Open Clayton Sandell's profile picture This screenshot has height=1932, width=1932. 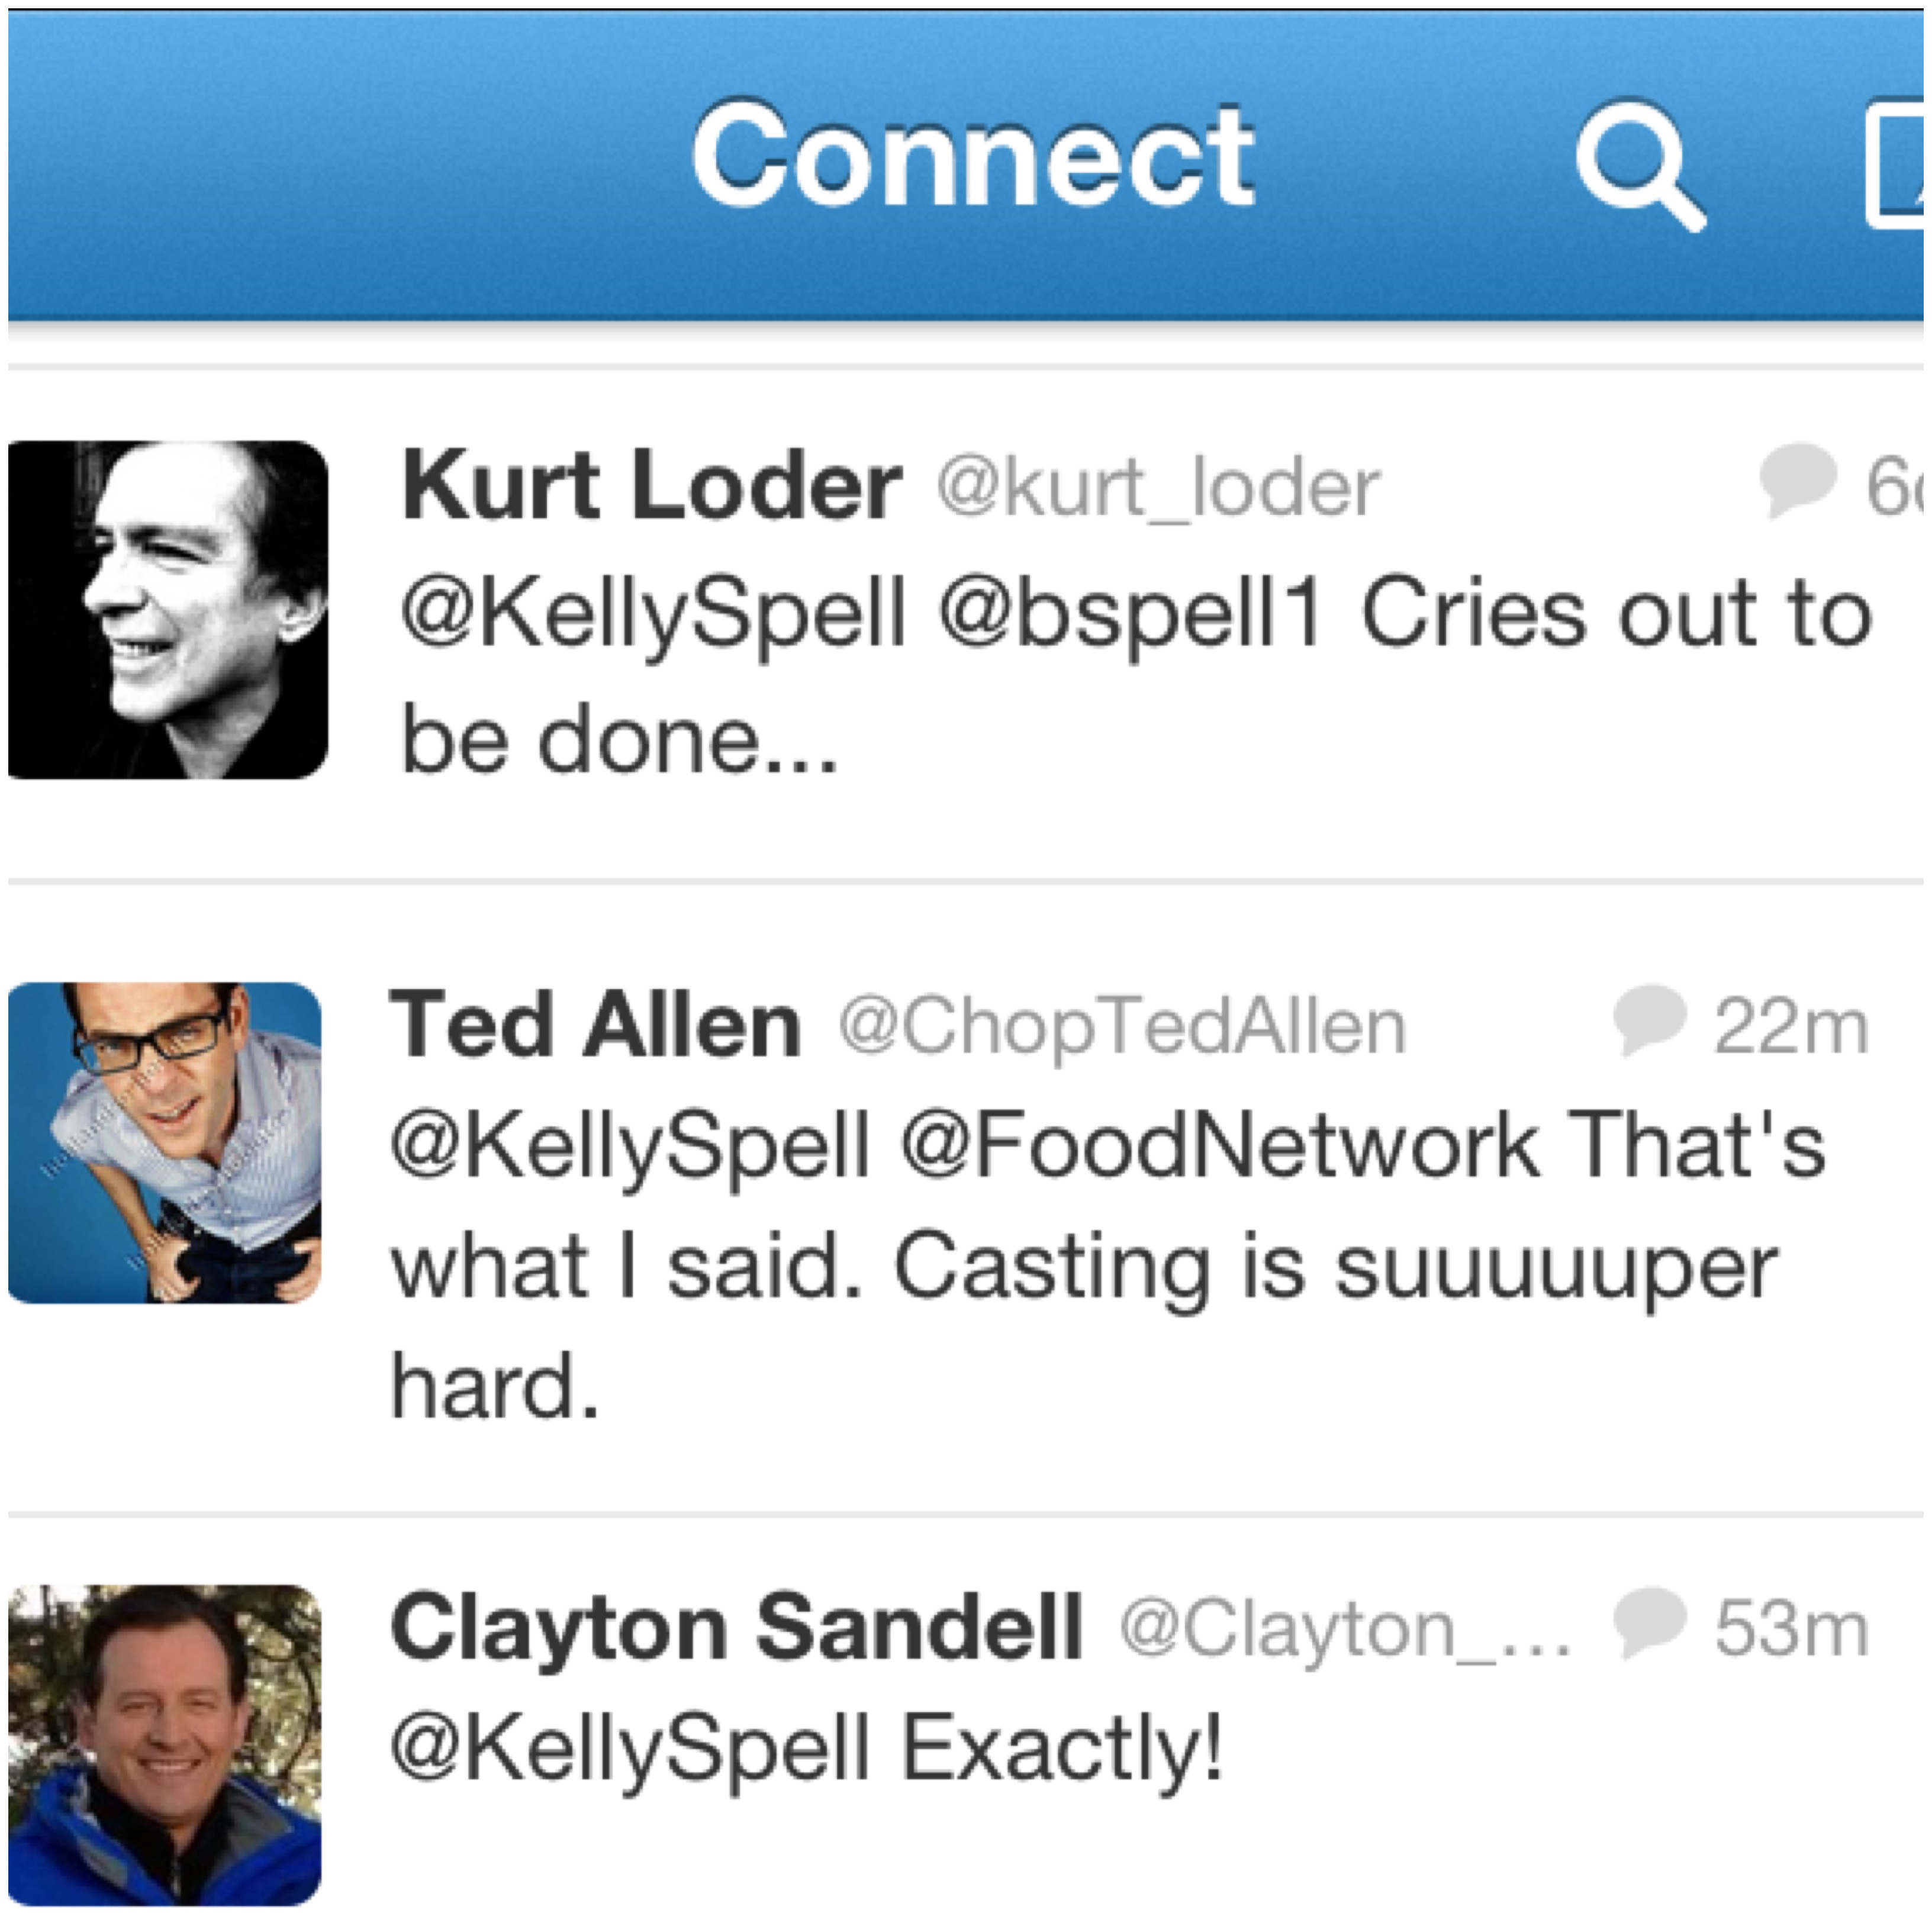click(x=165, y=1744)
